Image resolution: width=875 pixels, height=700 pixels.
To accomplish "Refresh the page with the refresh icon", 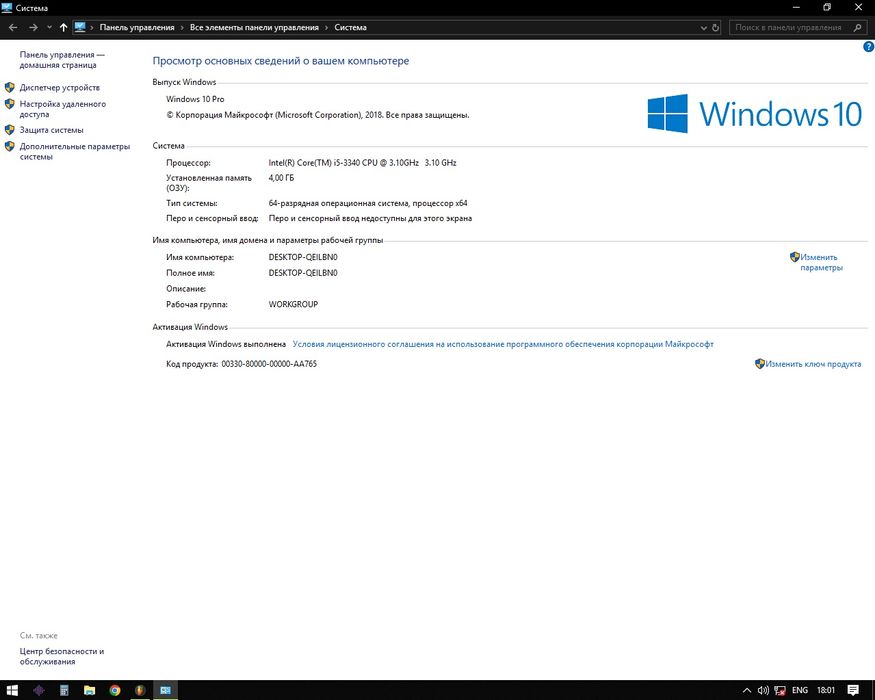I will click(x=715, y=27).
